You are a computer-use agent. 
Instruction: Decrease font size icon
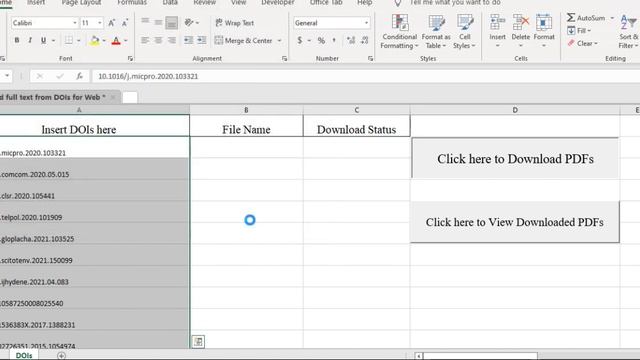(125, 23)
